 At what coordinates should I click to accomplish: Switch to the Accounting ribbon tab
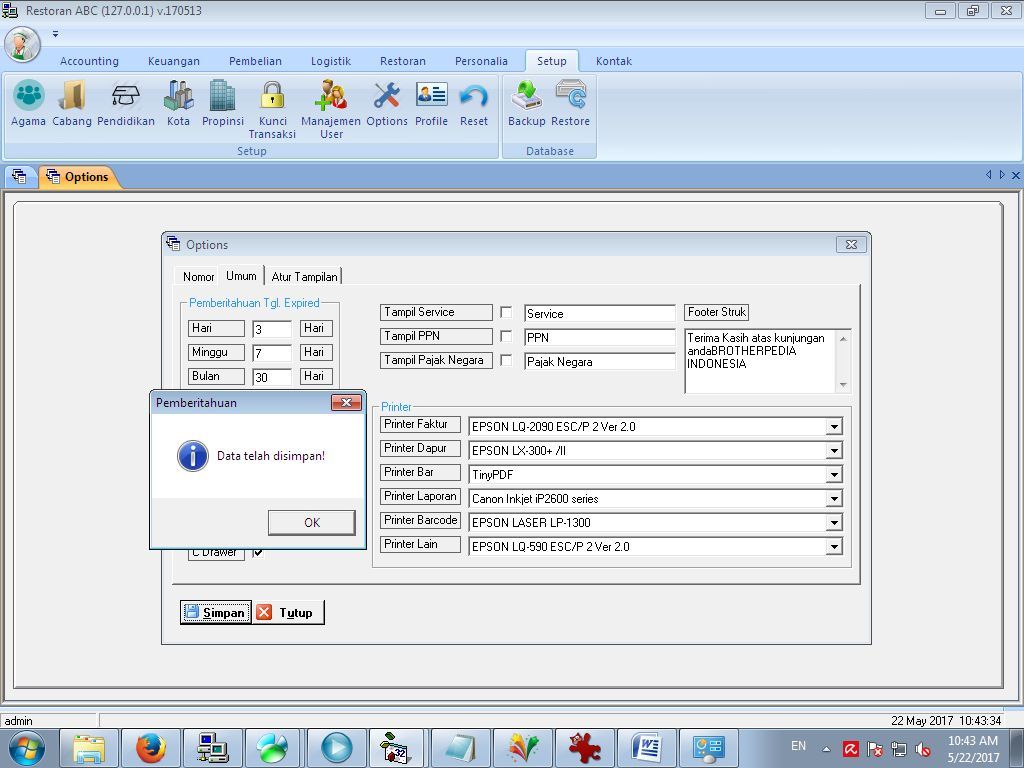coord(89,61)
